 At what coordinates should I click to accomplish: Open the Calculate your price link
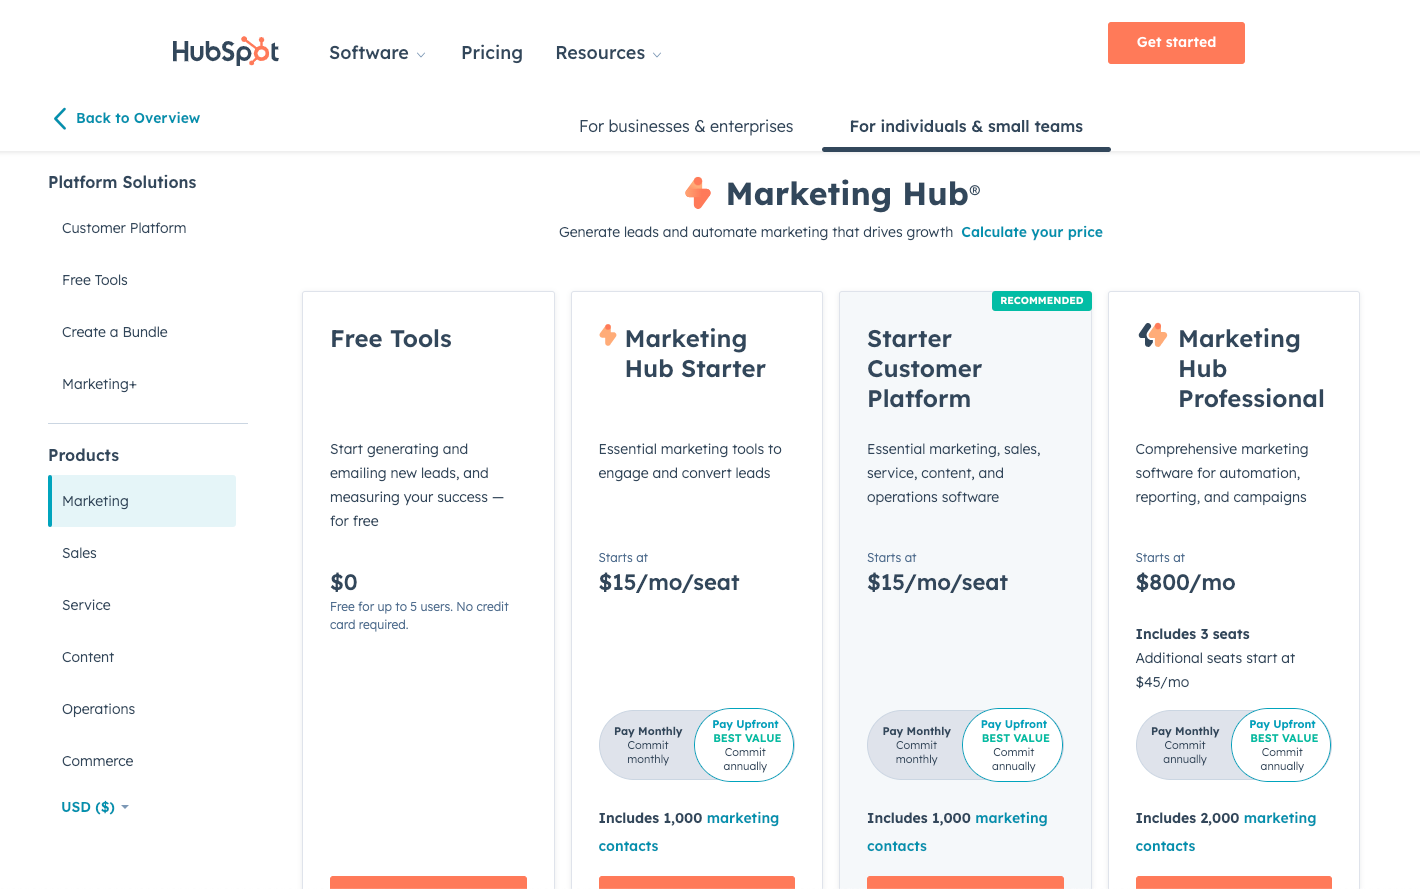[x=1031, y=232]
